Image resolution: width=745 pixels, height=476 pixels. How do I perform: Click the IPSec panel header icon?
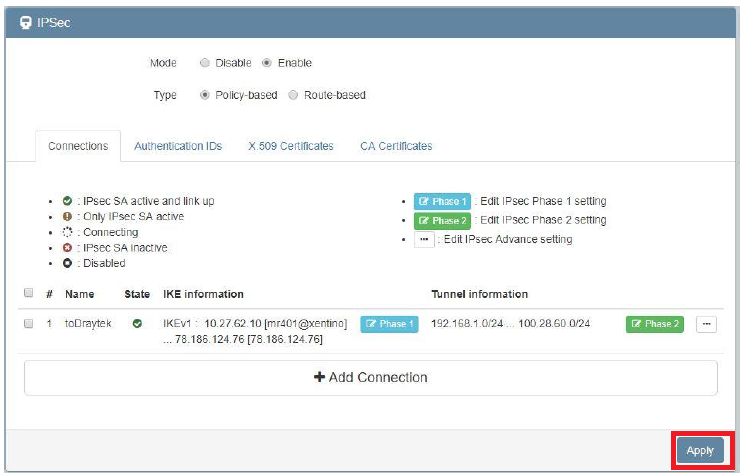click(25, 20)
